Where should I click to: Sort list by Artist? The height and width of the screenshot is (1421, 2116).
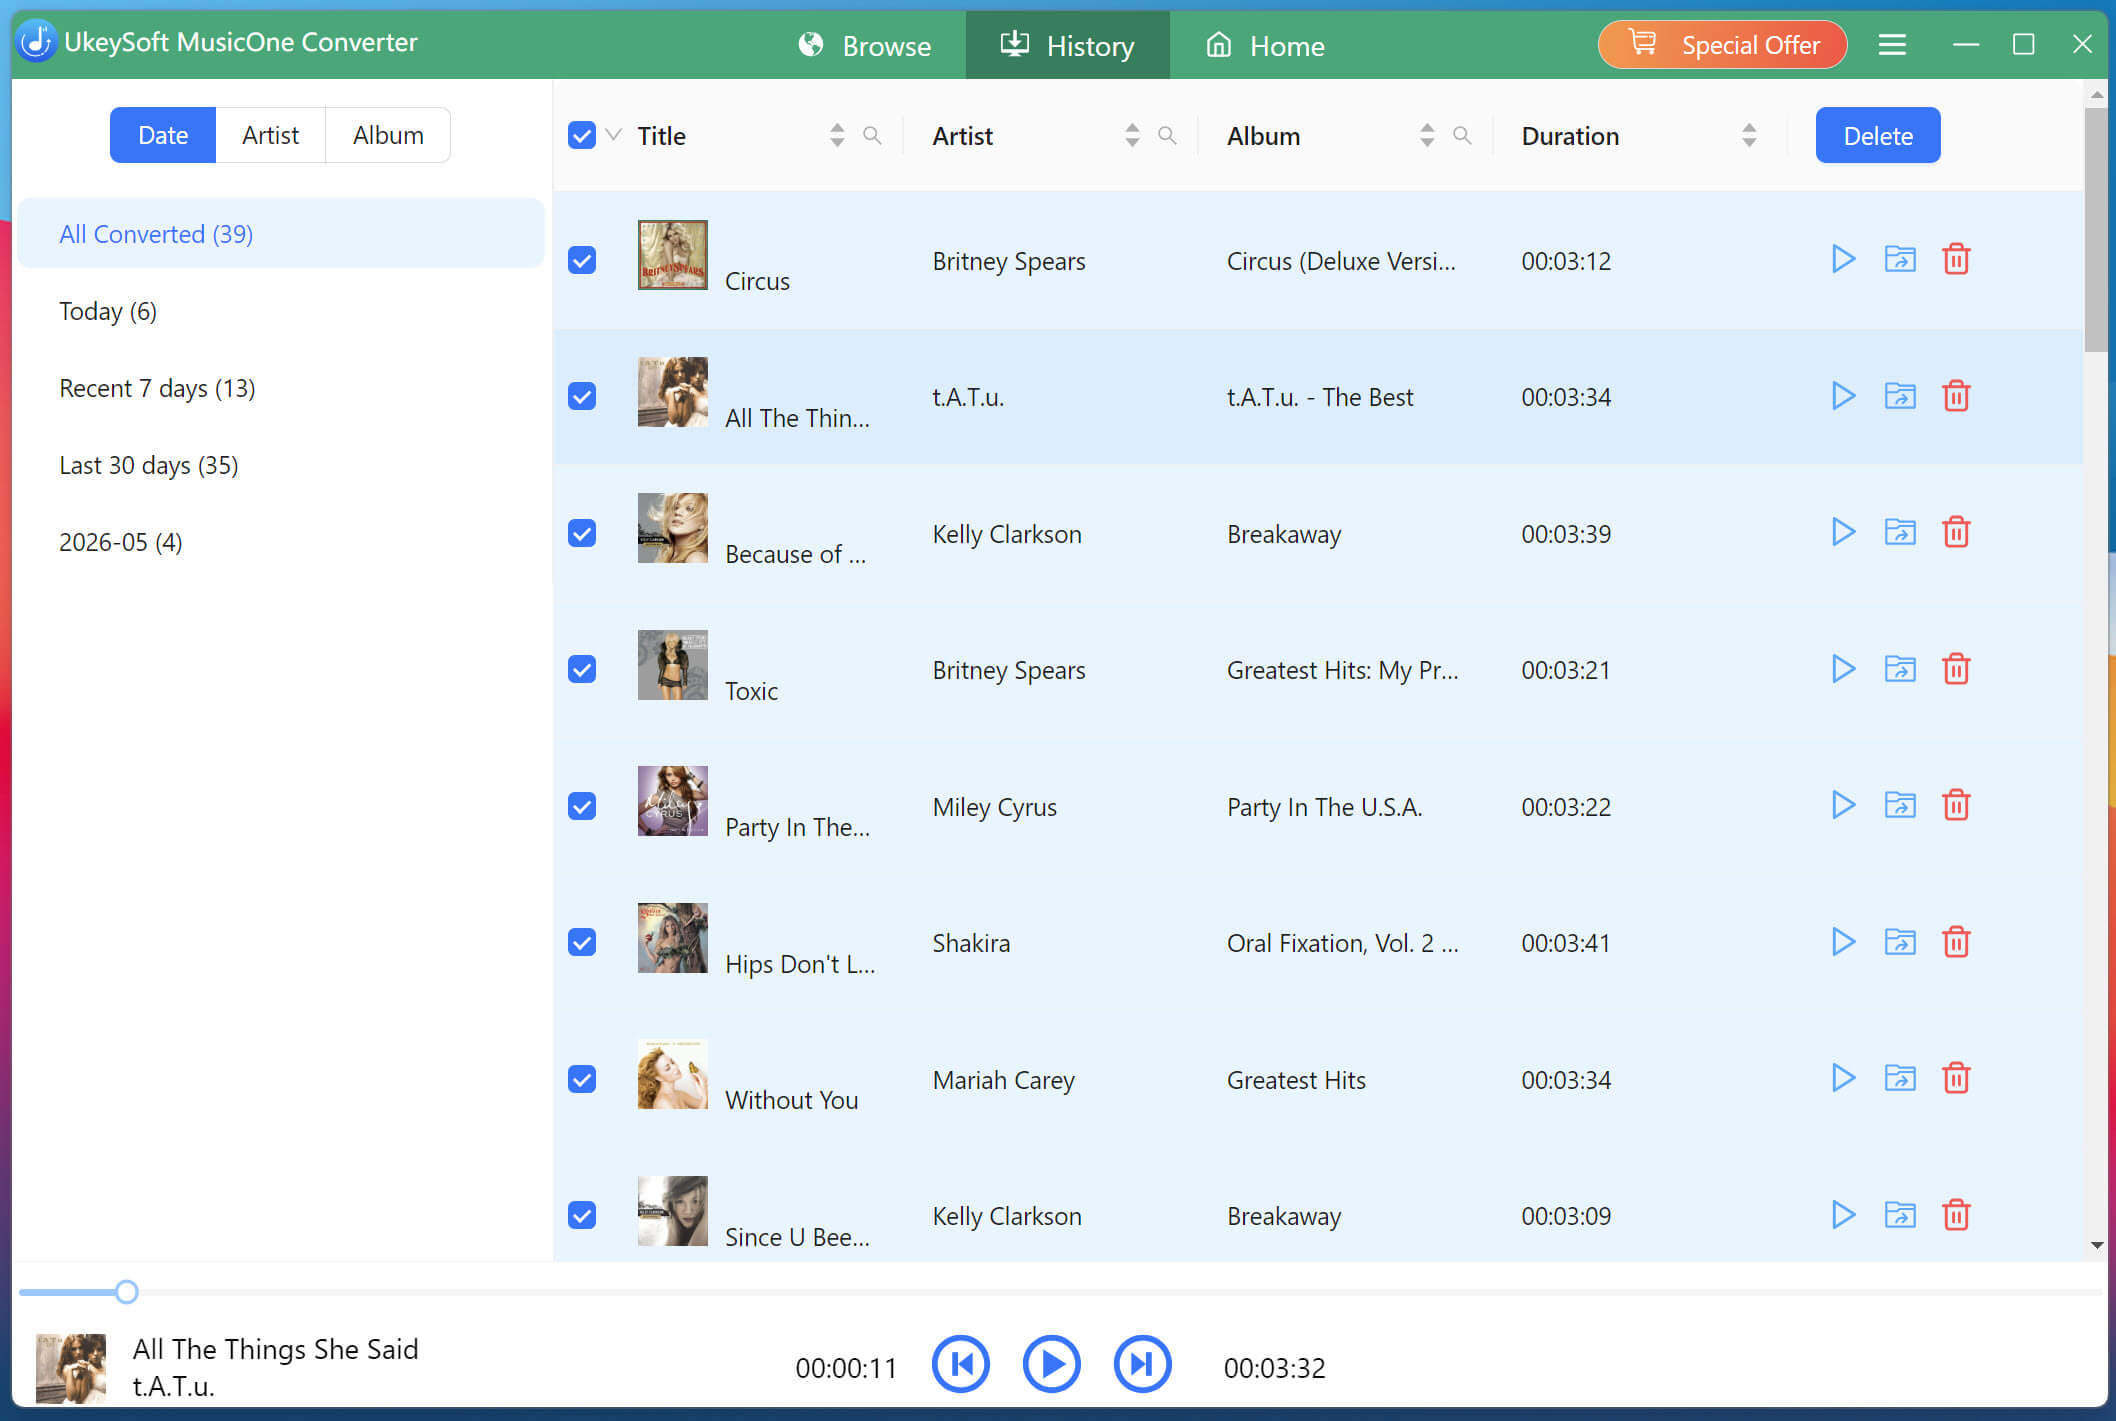point(1132,135)
